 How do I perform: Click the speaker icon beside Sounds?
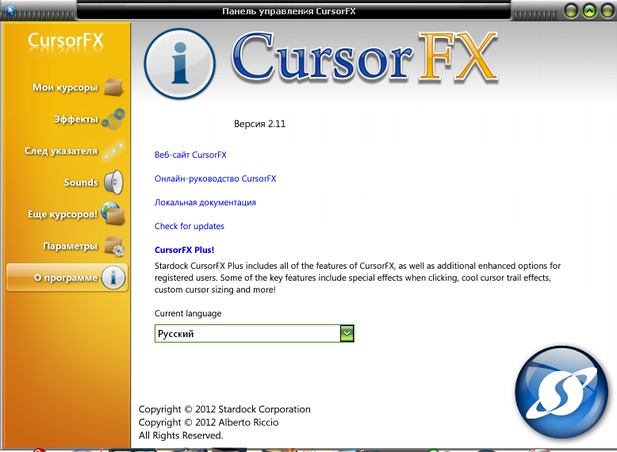click(114, 182)
